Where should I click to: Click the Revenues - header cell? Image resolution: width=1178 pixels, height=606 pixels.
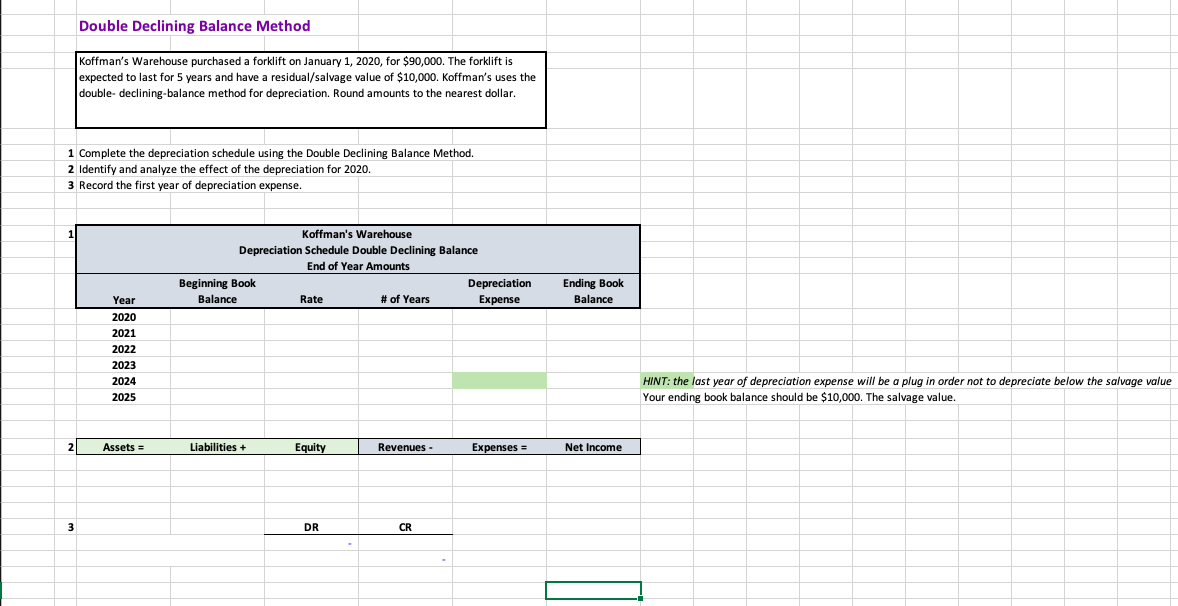coord(404,447)
